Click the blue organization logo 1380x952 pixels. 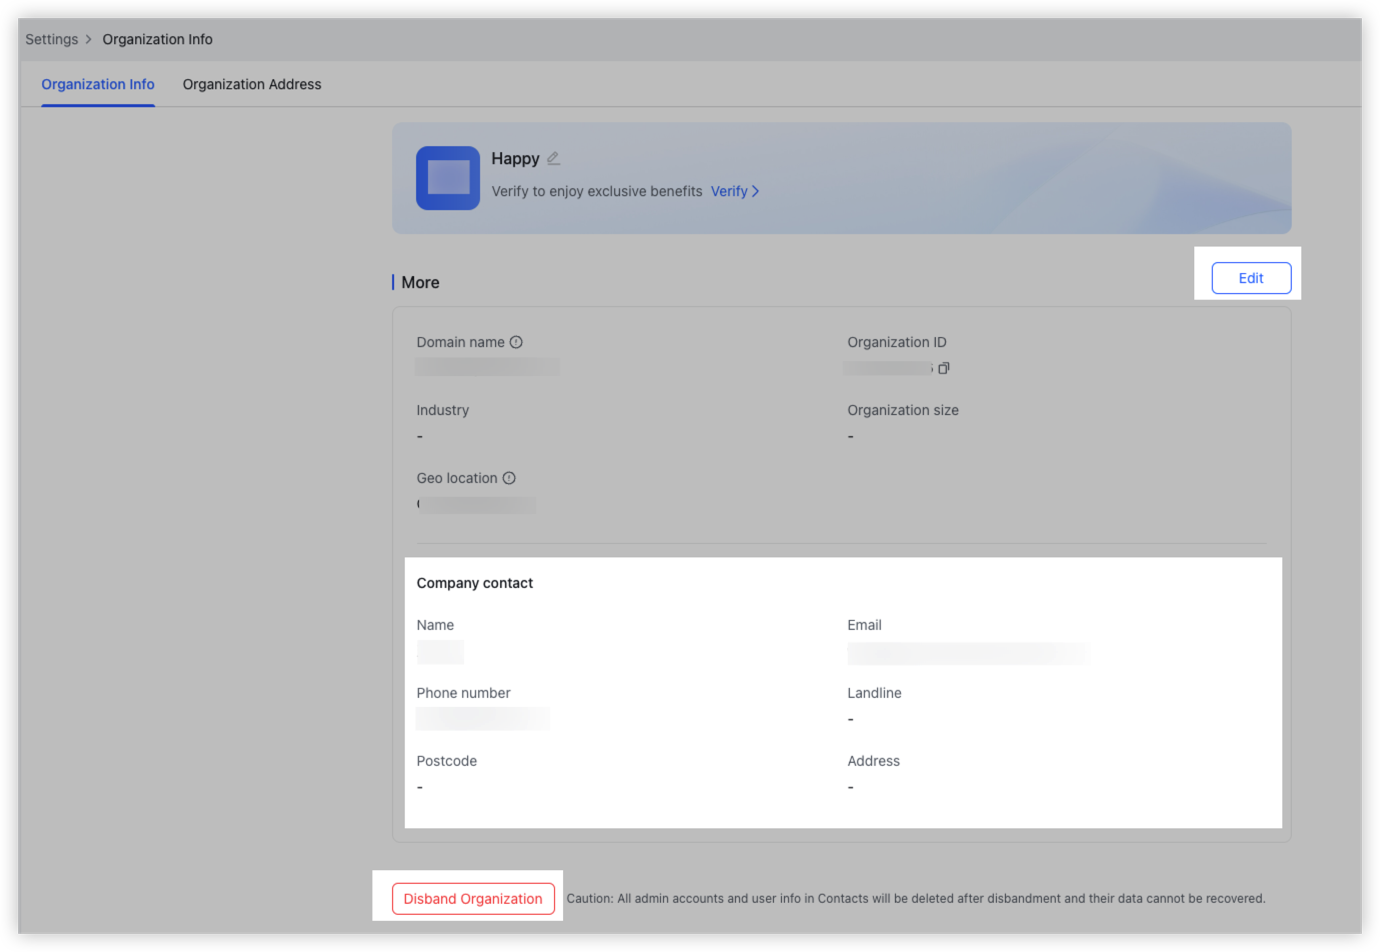tap(448, 178)
